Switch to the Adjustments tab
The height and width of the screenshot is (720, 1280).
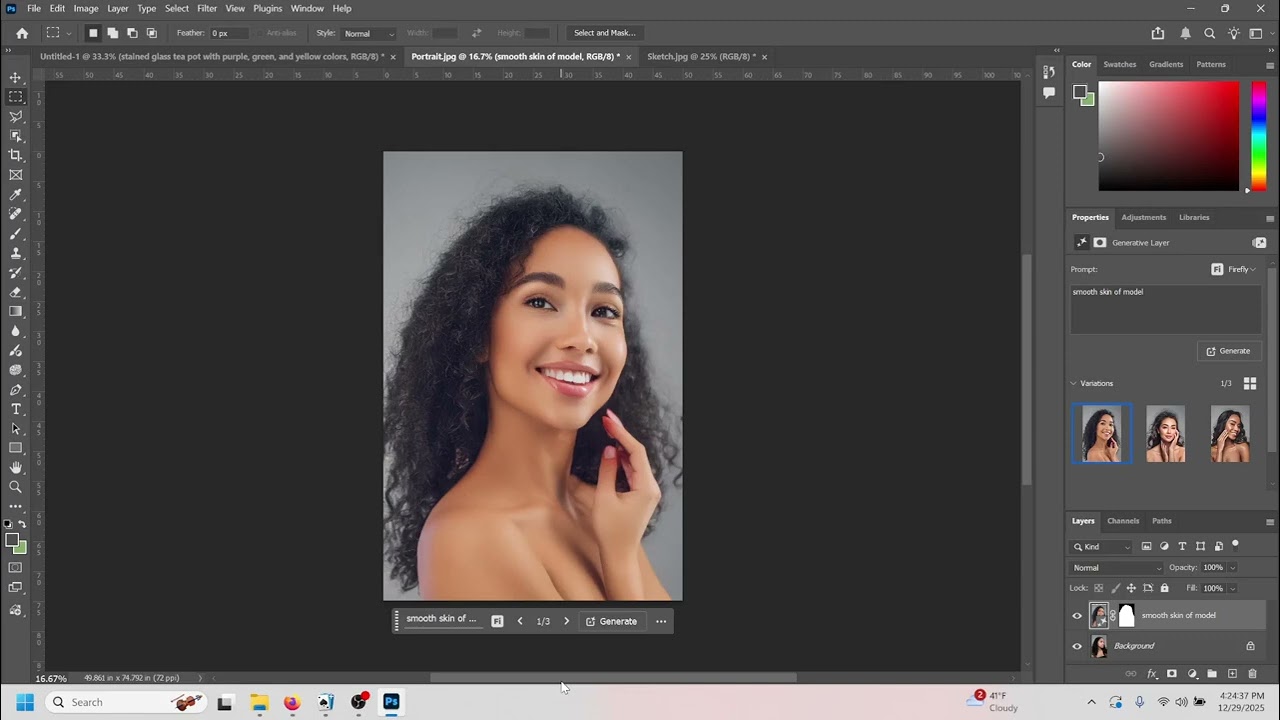[1143, 217]
